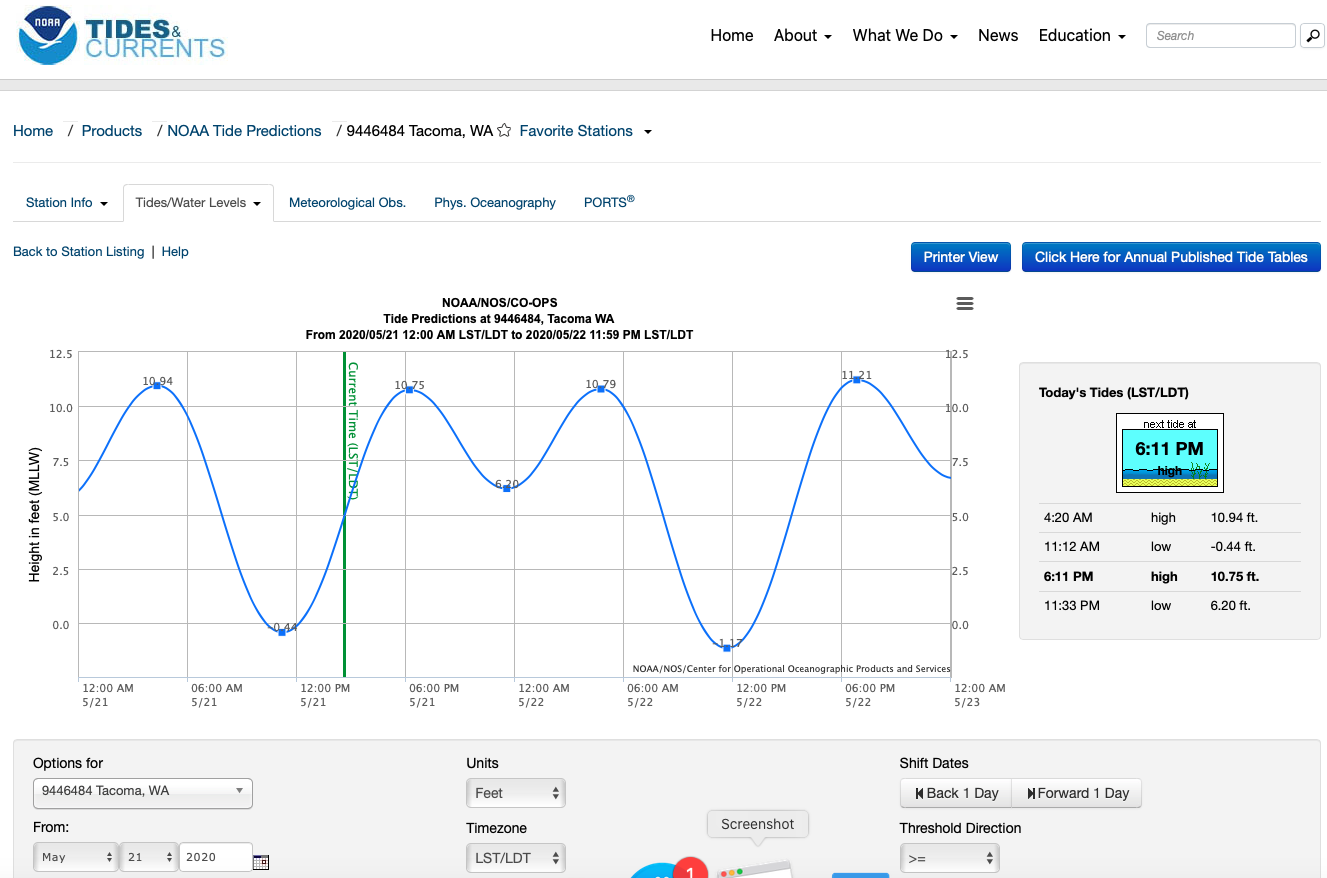Image resolution: width=1327 pixels, height=878 pixels.
Task: Open the Home navigation link
Action: [x=732, y=35]
